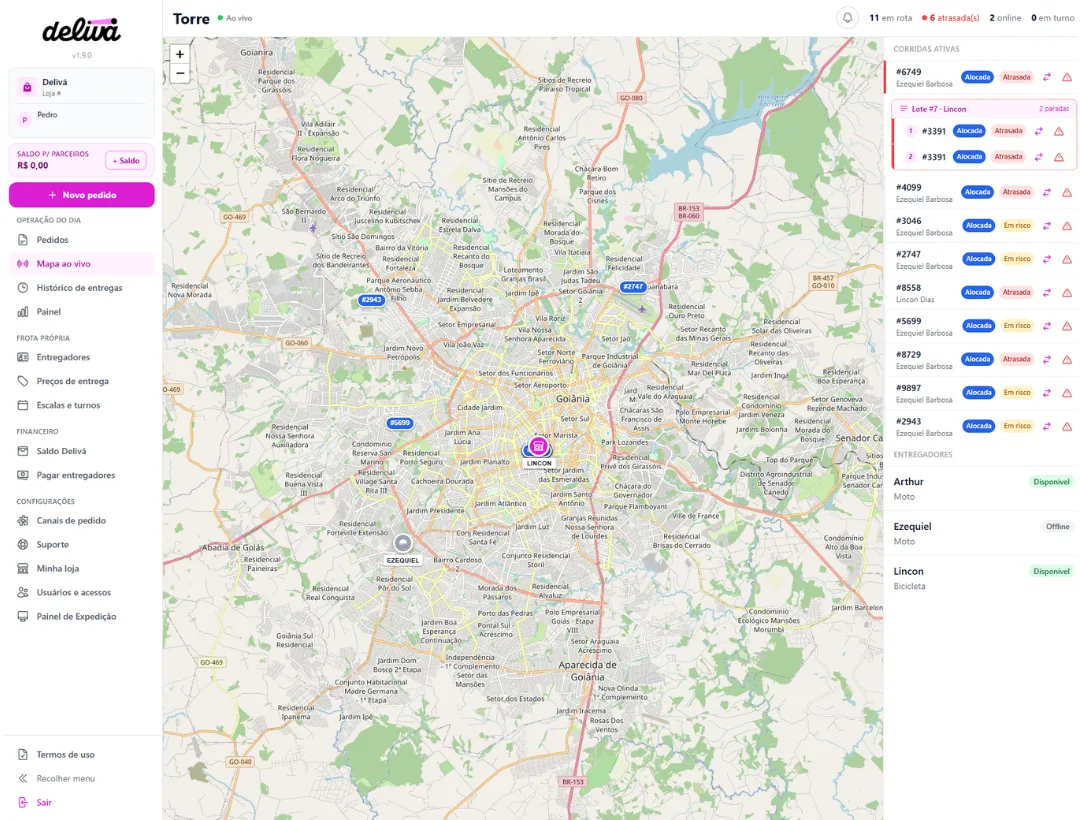This screenshot has height=820, width=1080.
Task: Open stop 1 order #3391 in the batch
Action: pyautogui.click(x=984, y=131)
